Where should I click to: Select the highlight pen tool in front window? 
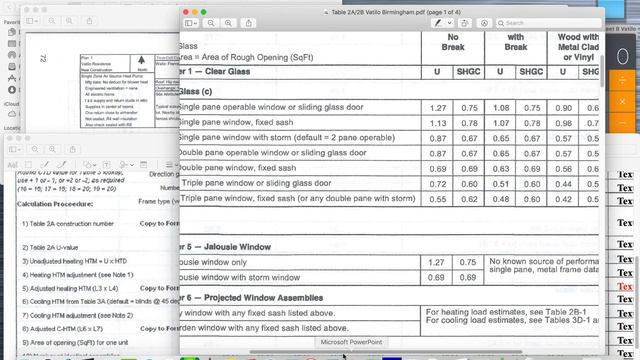[438, 23]
